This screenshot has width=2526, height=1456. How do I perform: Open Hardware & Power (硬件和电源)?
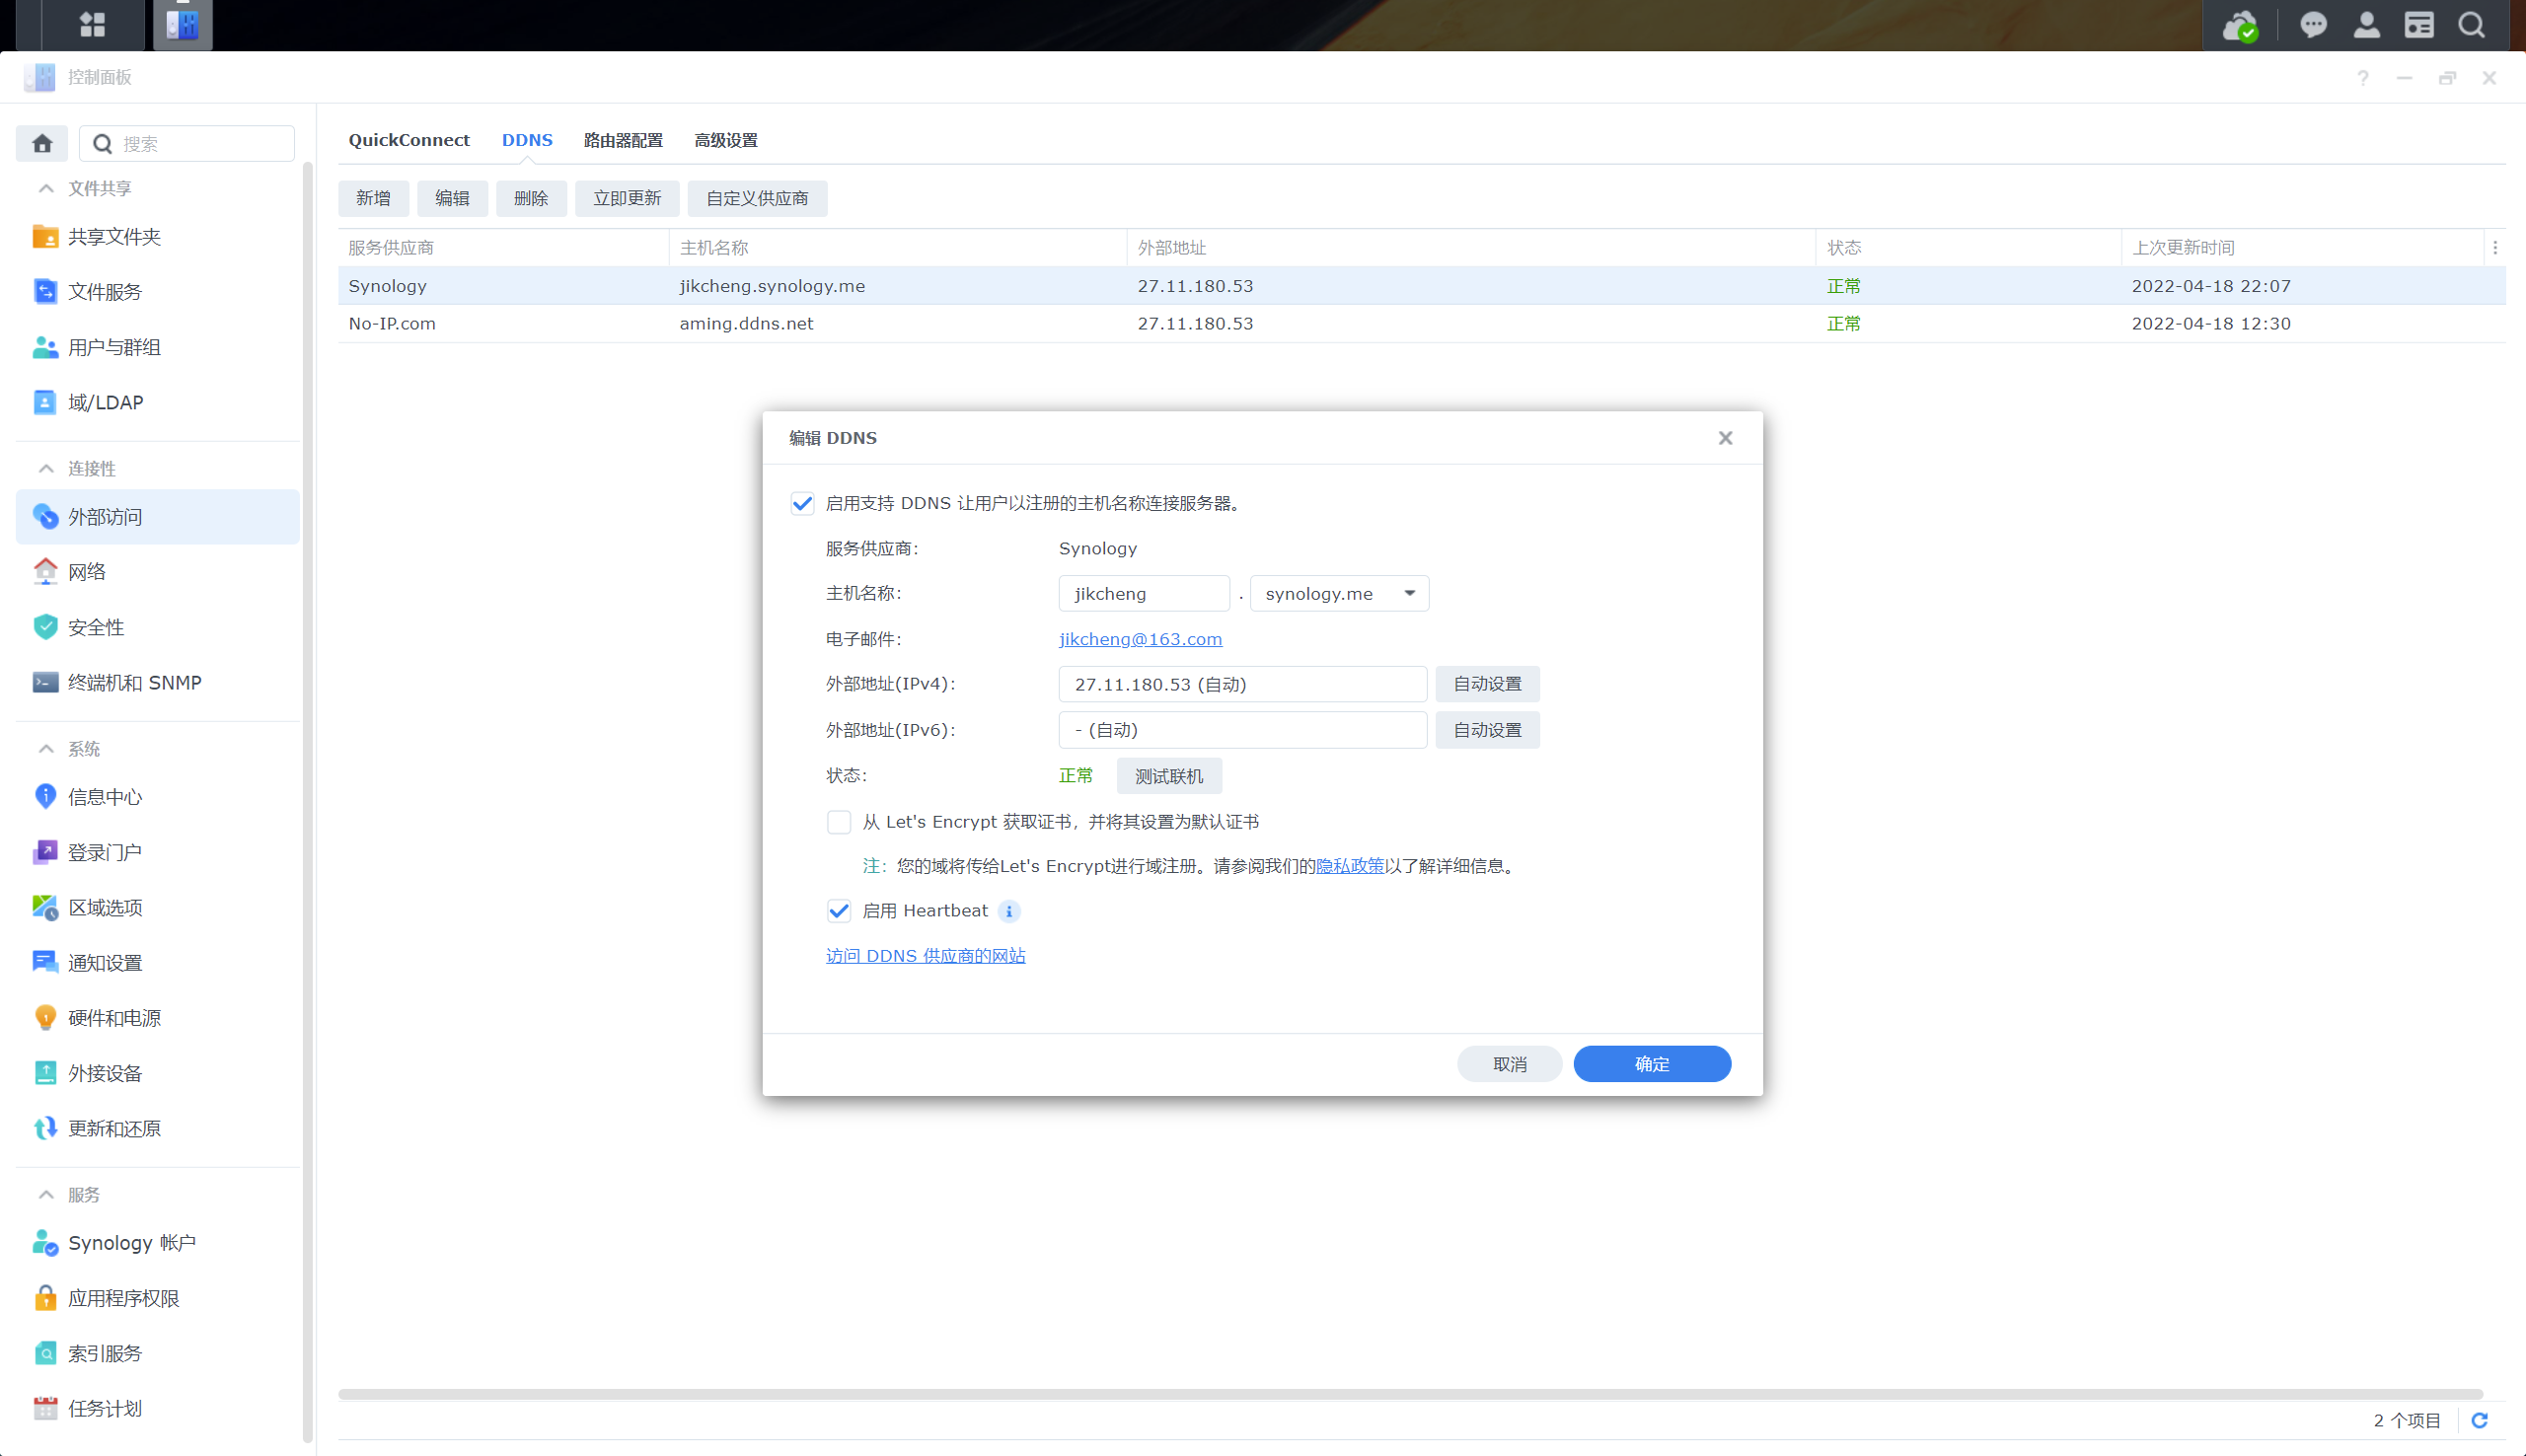click(x=158, y=1018)
